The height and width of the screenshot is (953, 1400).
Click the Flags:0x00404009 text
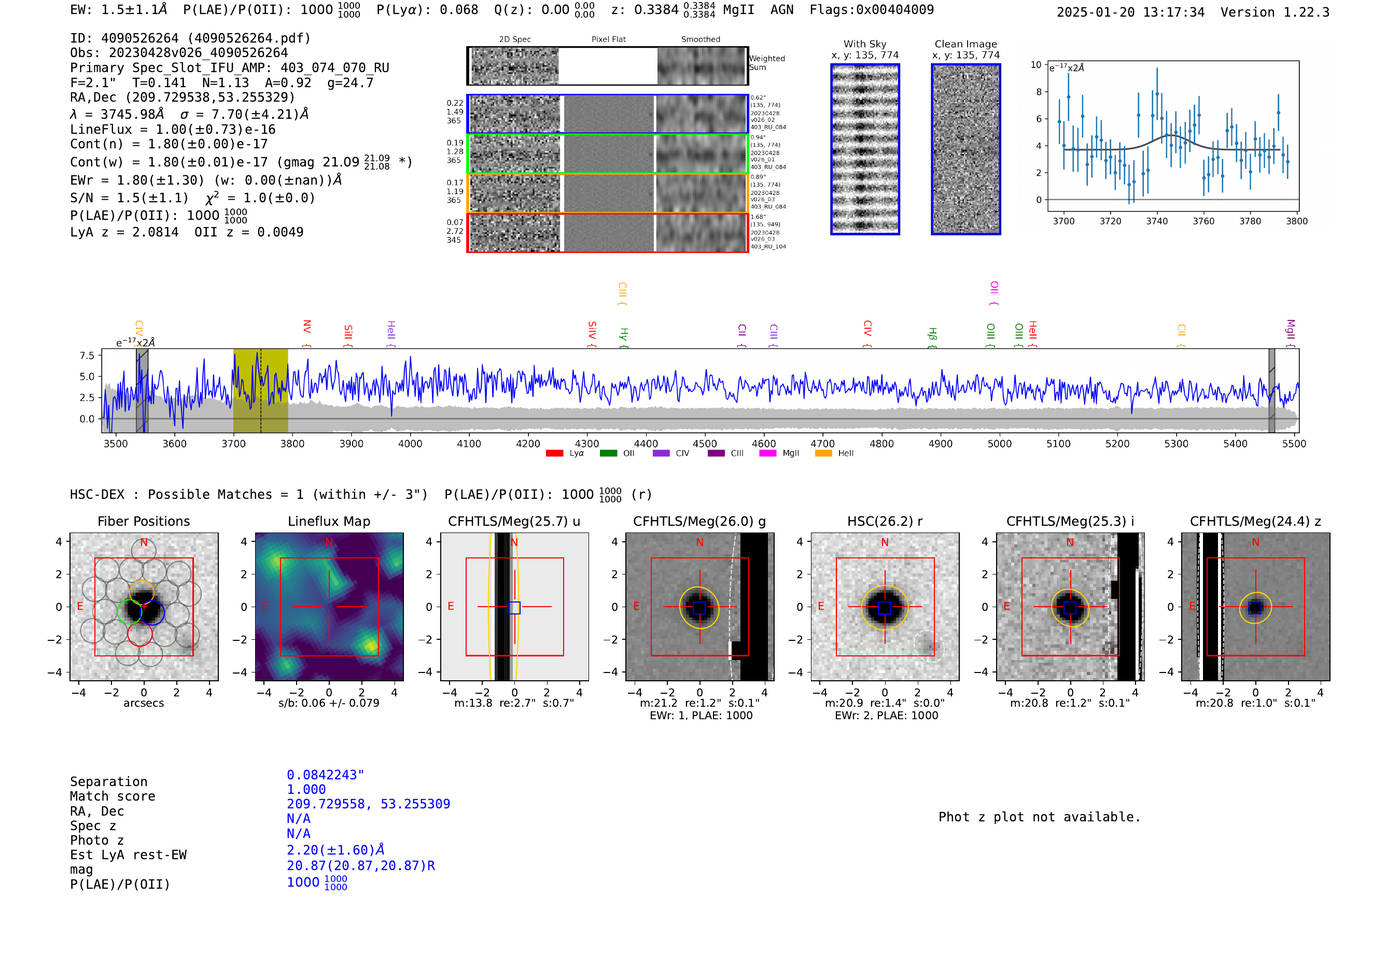click(872, 10)
